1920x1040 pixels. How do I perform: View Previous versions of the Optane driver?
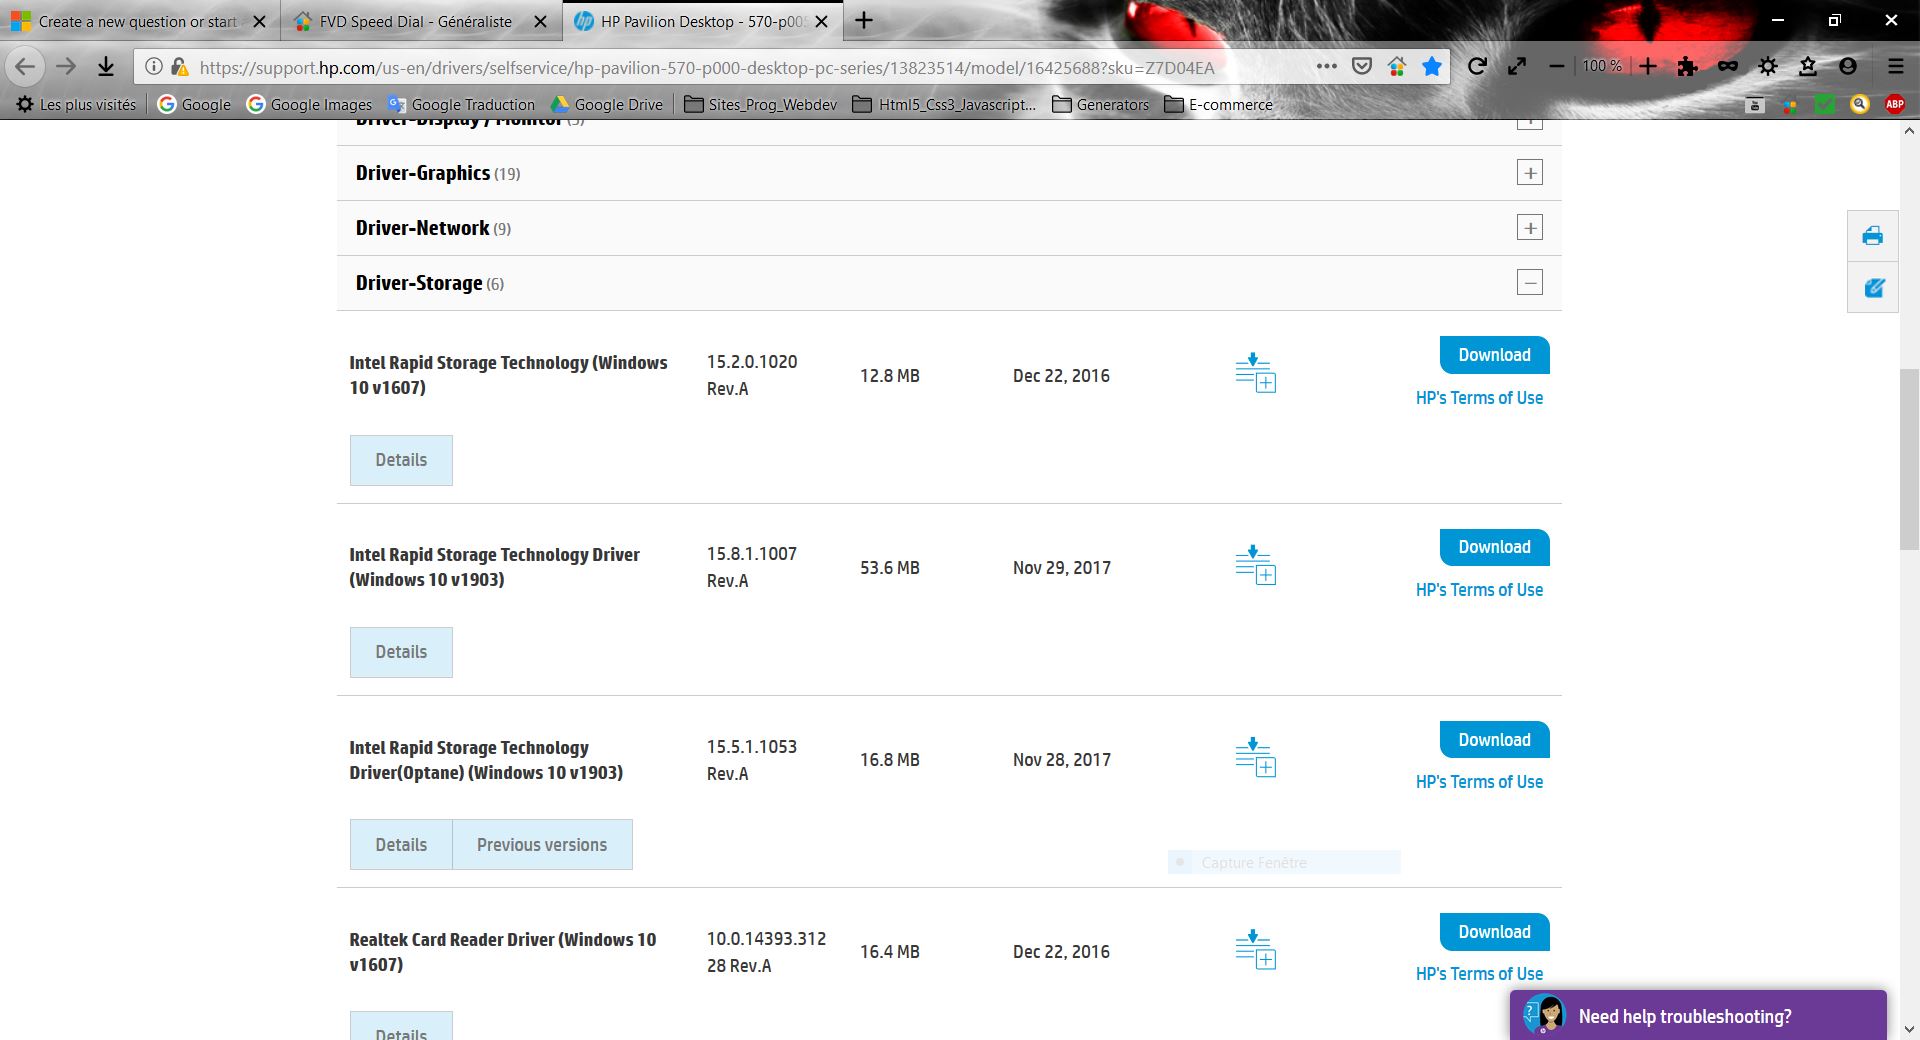point(542,844)
